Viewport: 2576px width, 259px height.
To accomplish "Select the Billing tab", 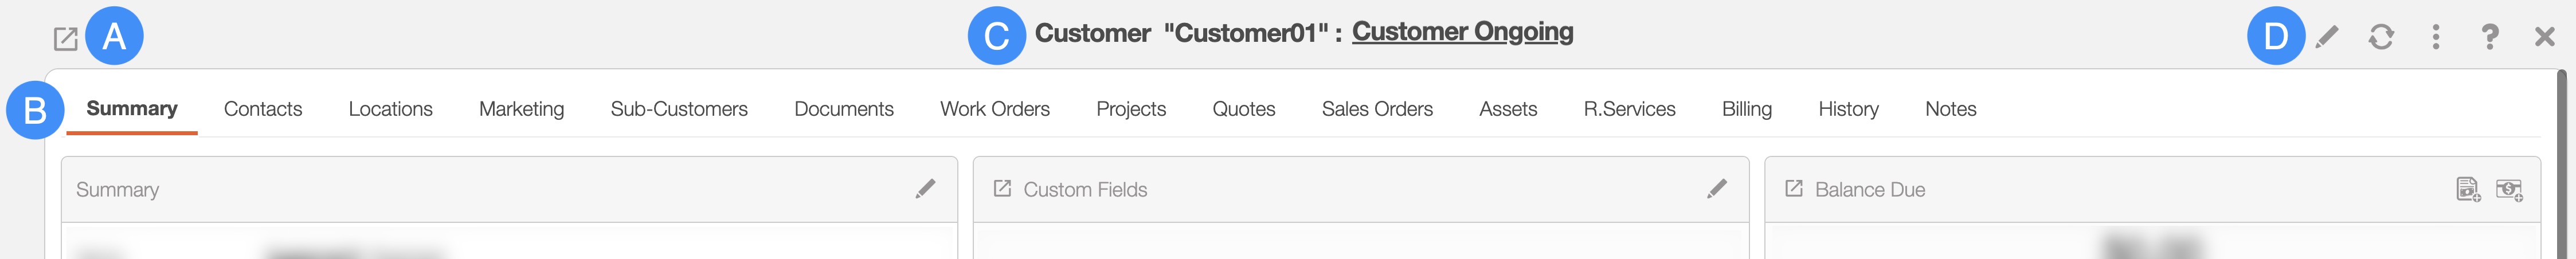I will tap(1746, 109).
